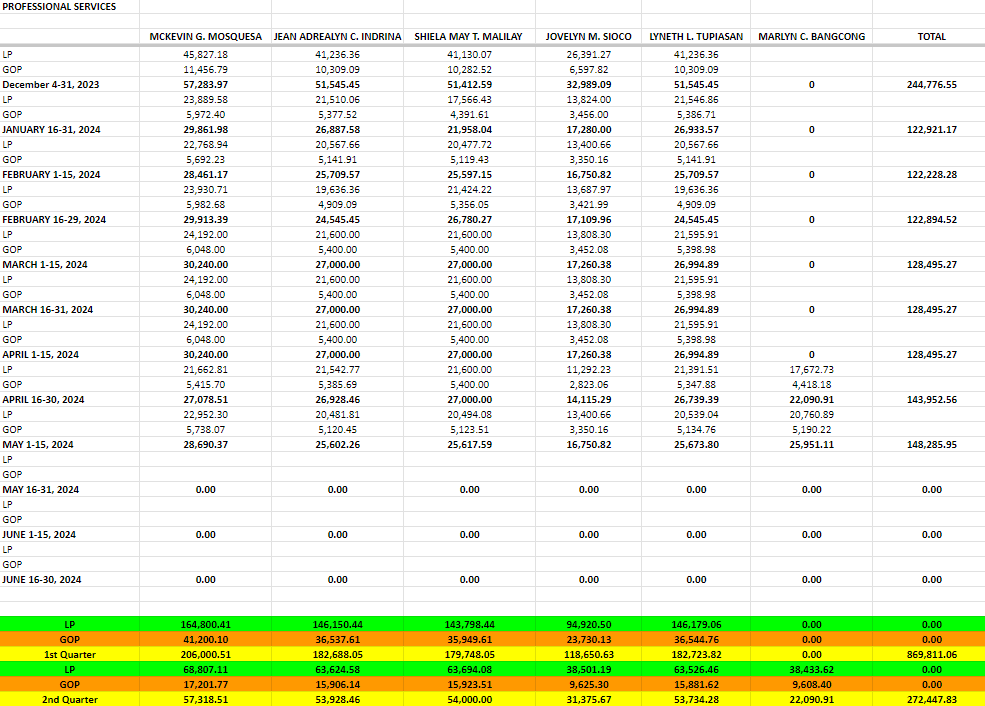Click the 1st Quarter yellow row label
985x706 pixels.
[x=69, y=654]
